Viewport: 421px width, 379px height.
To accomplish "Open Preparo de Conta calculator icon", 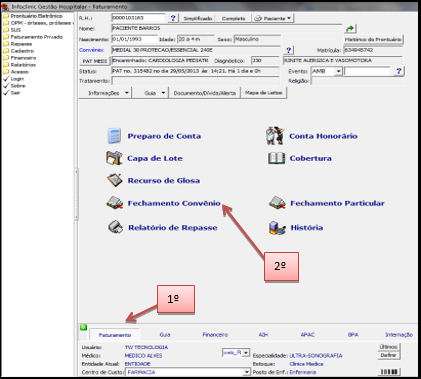I will coord(114,136).
